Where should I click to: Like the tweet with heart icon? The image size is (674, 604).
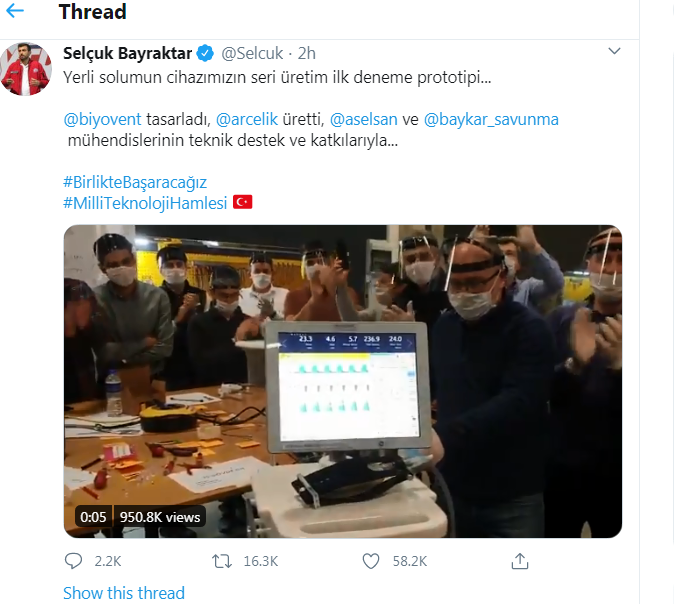coord(371,561)
